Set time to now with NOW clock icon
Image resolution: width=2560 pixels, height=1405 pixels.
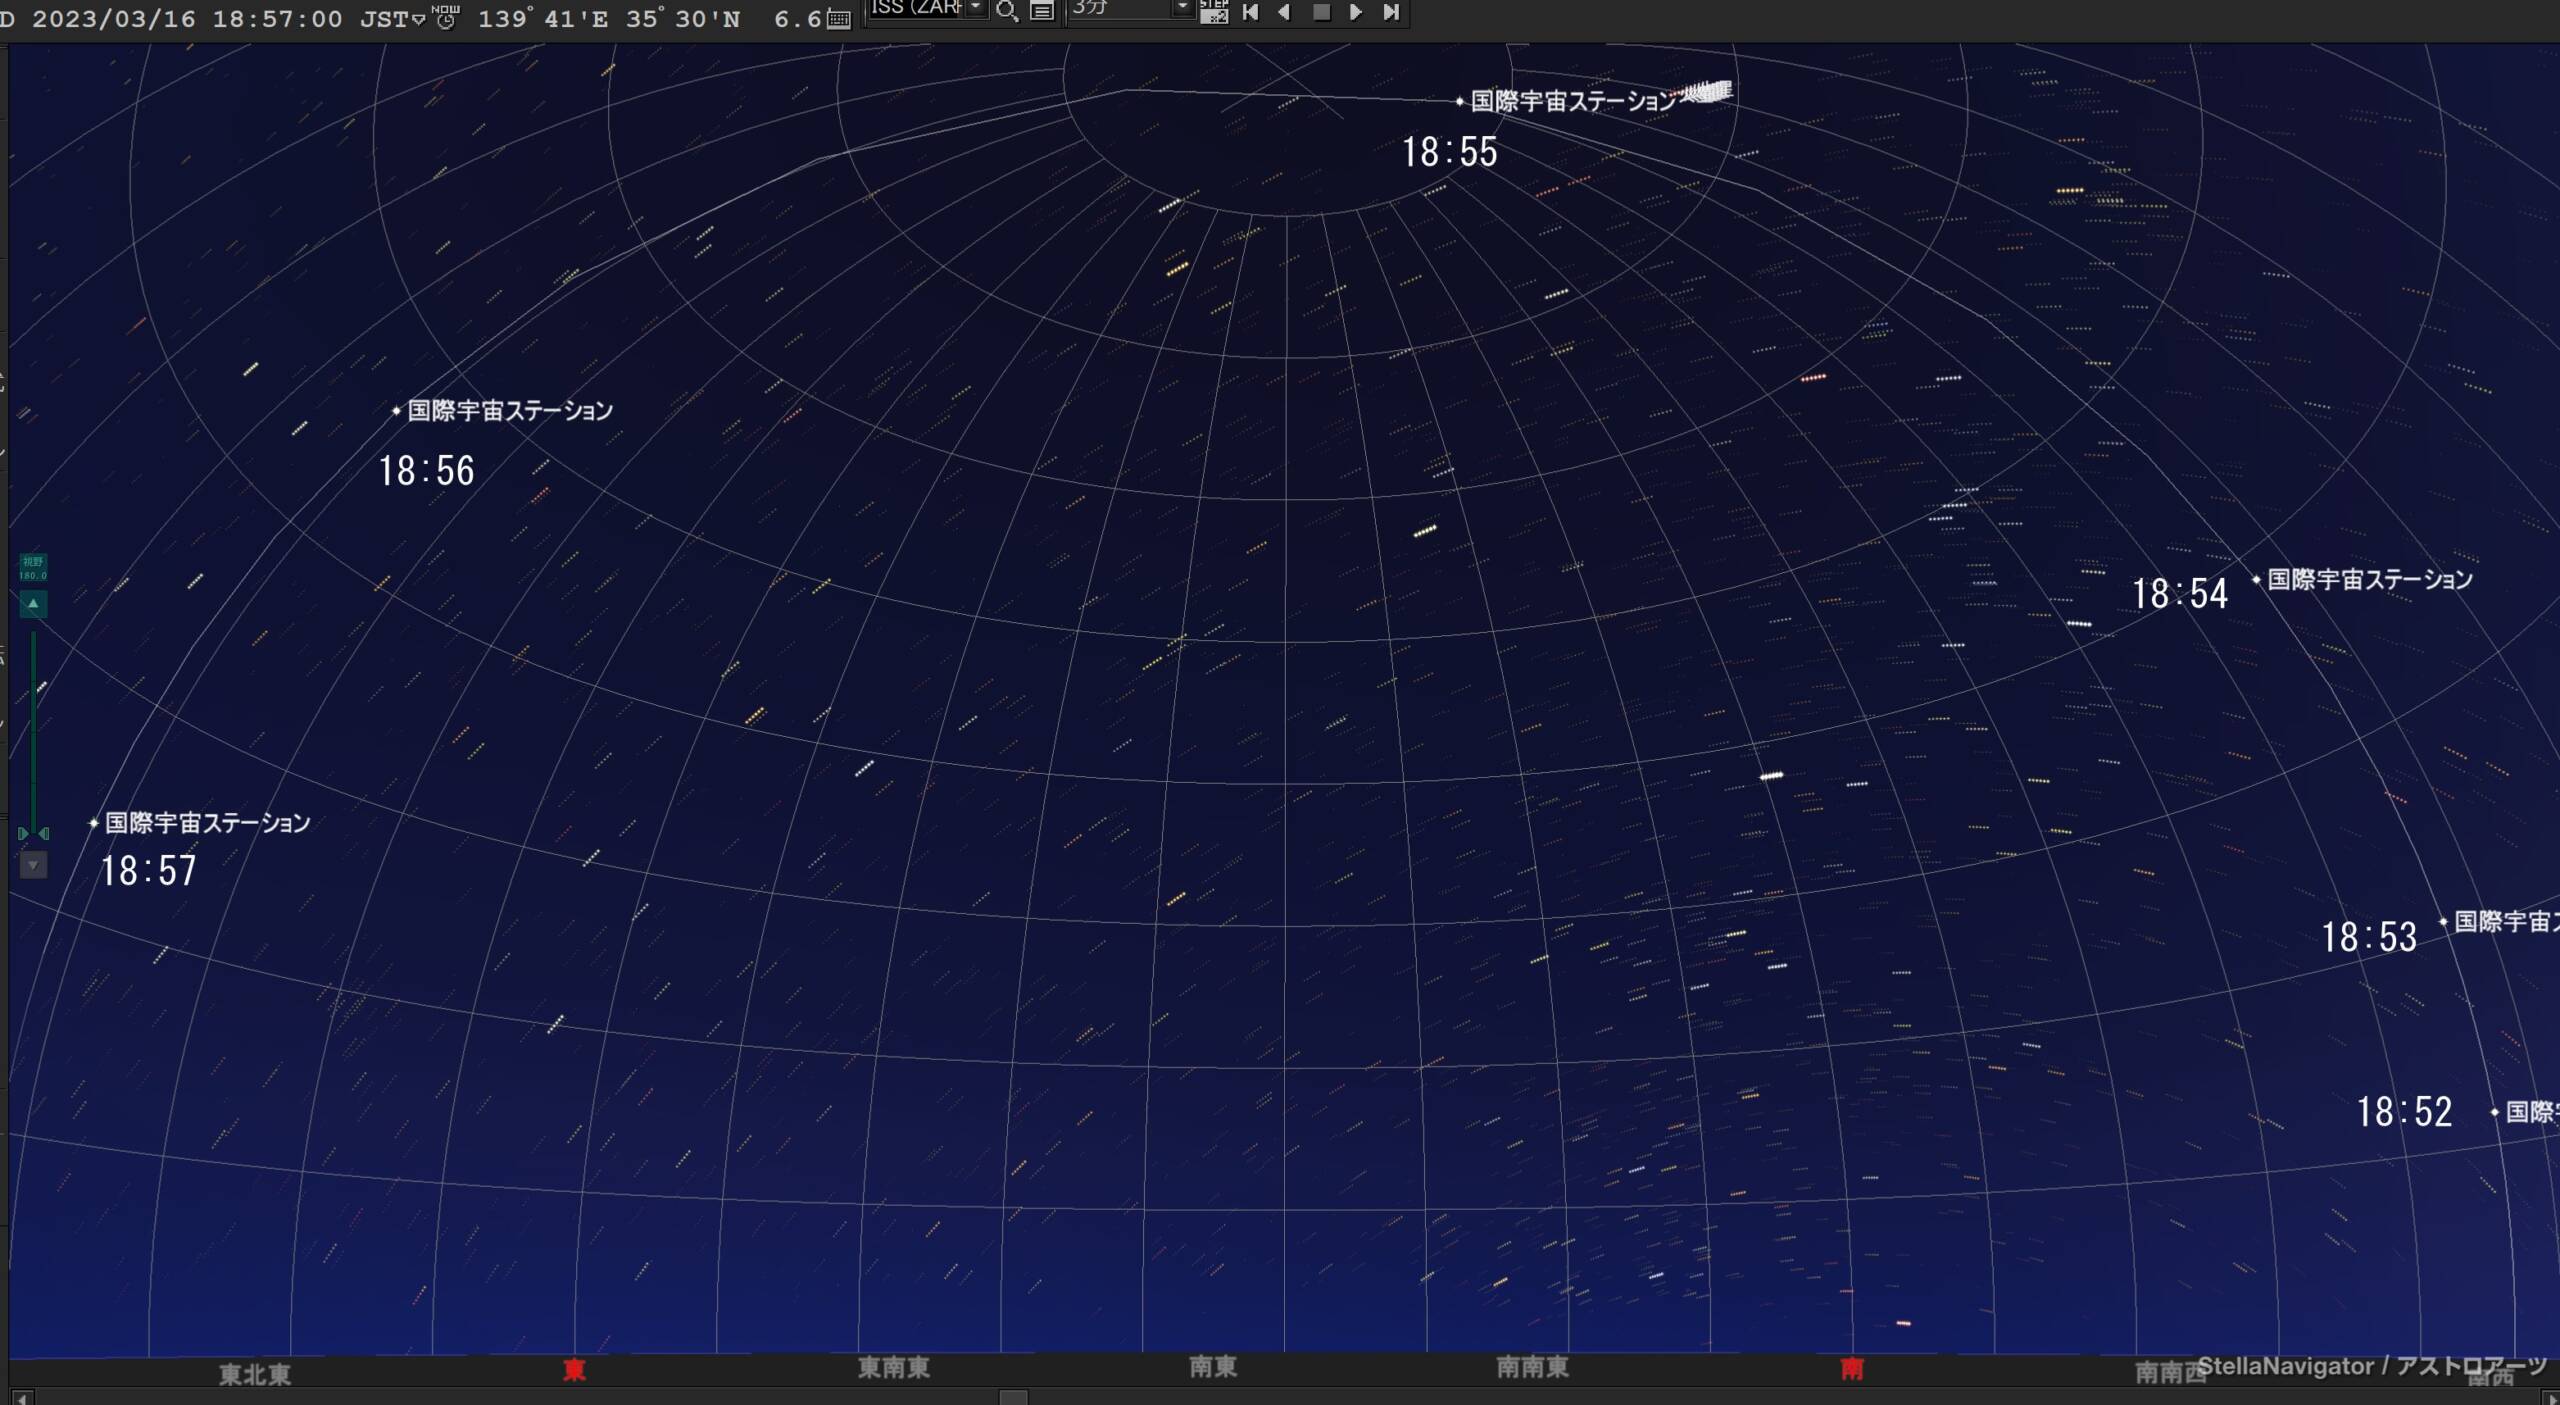point(445,16)
